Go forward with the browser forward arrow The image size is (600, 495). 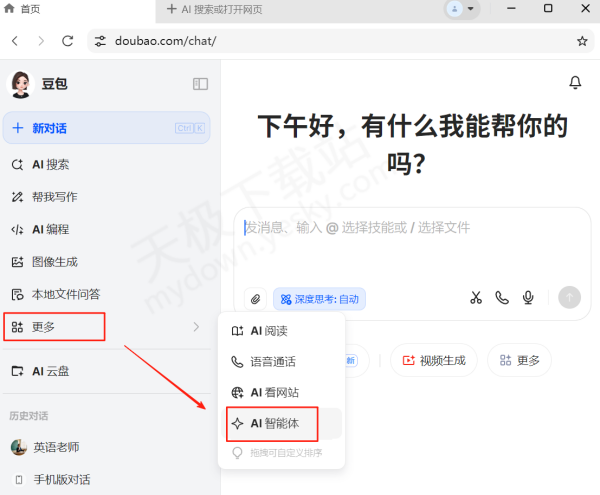41,41
